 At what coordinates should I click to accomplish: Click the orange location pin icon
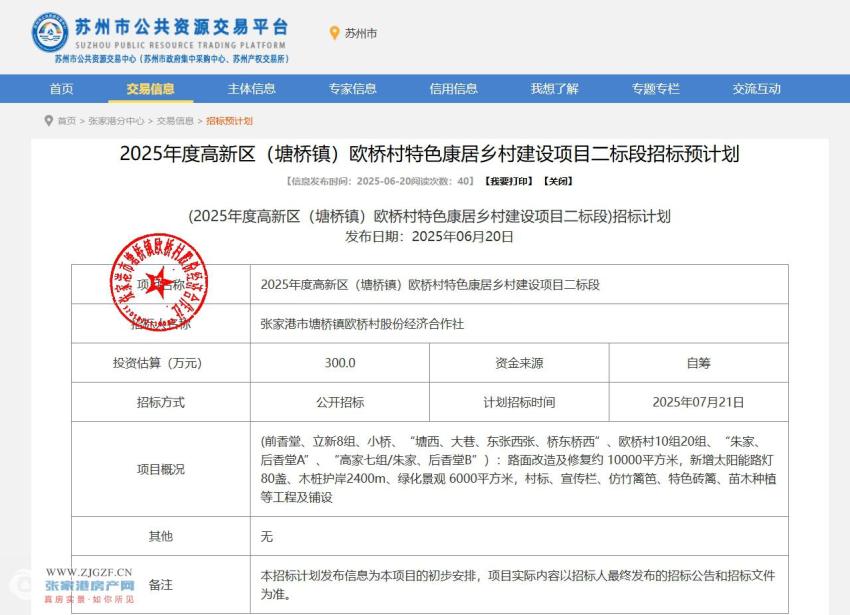point(334,34)
